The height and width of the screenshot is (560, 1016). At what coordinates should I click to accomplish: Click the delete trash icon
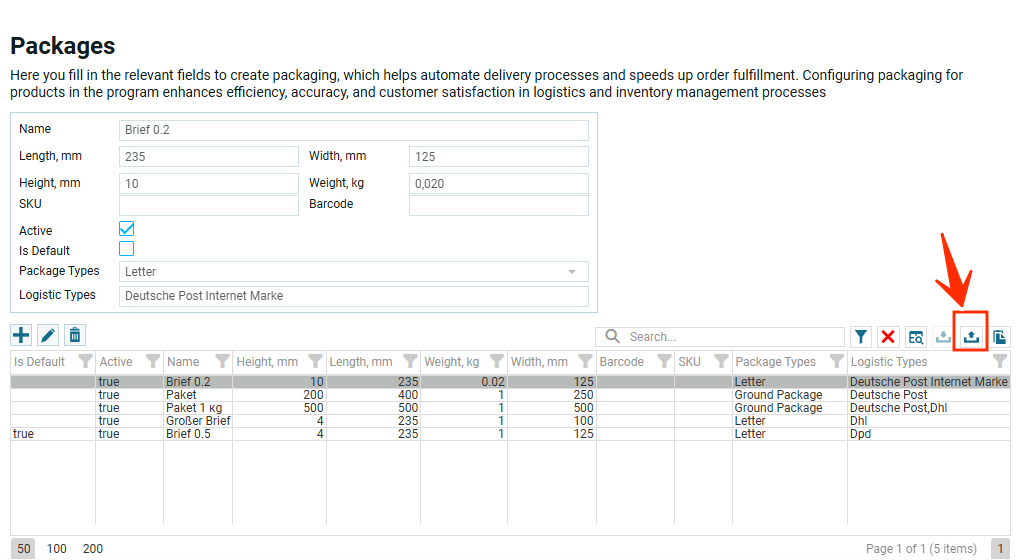point(75,335)
